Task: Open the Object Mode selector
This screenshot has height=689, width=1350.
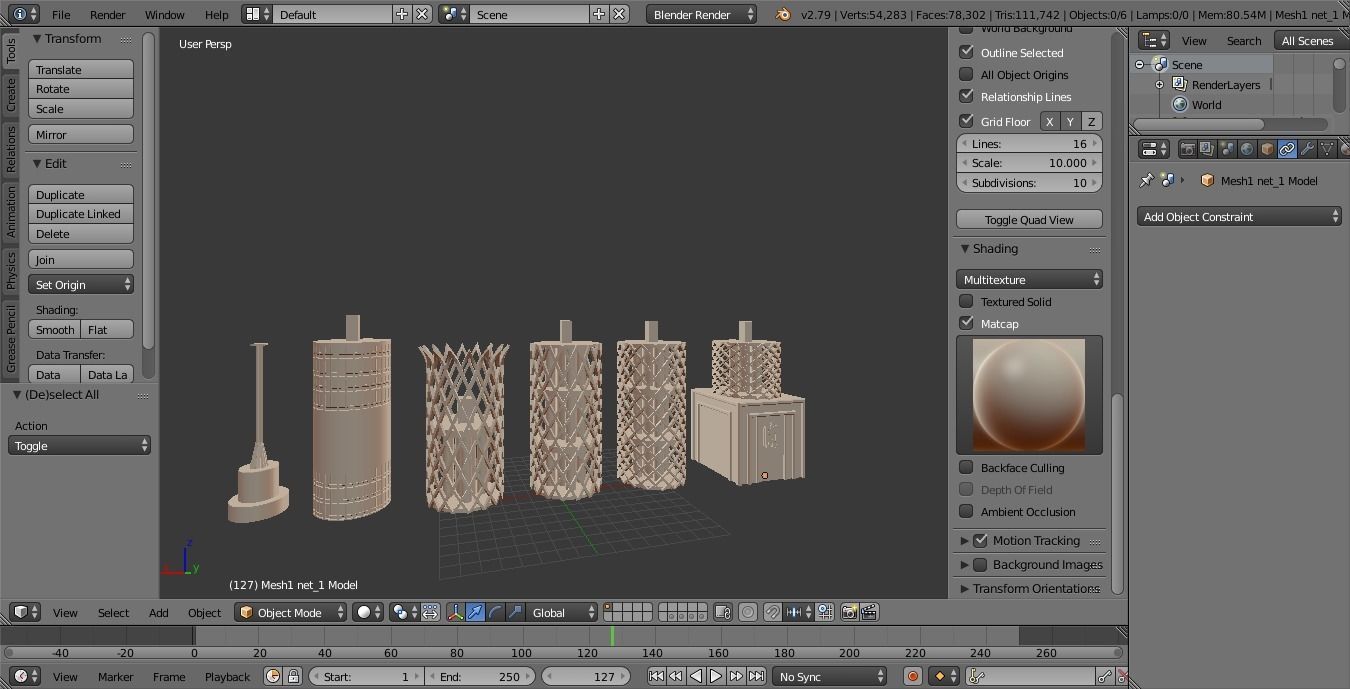Action: [x=290, y=612]
